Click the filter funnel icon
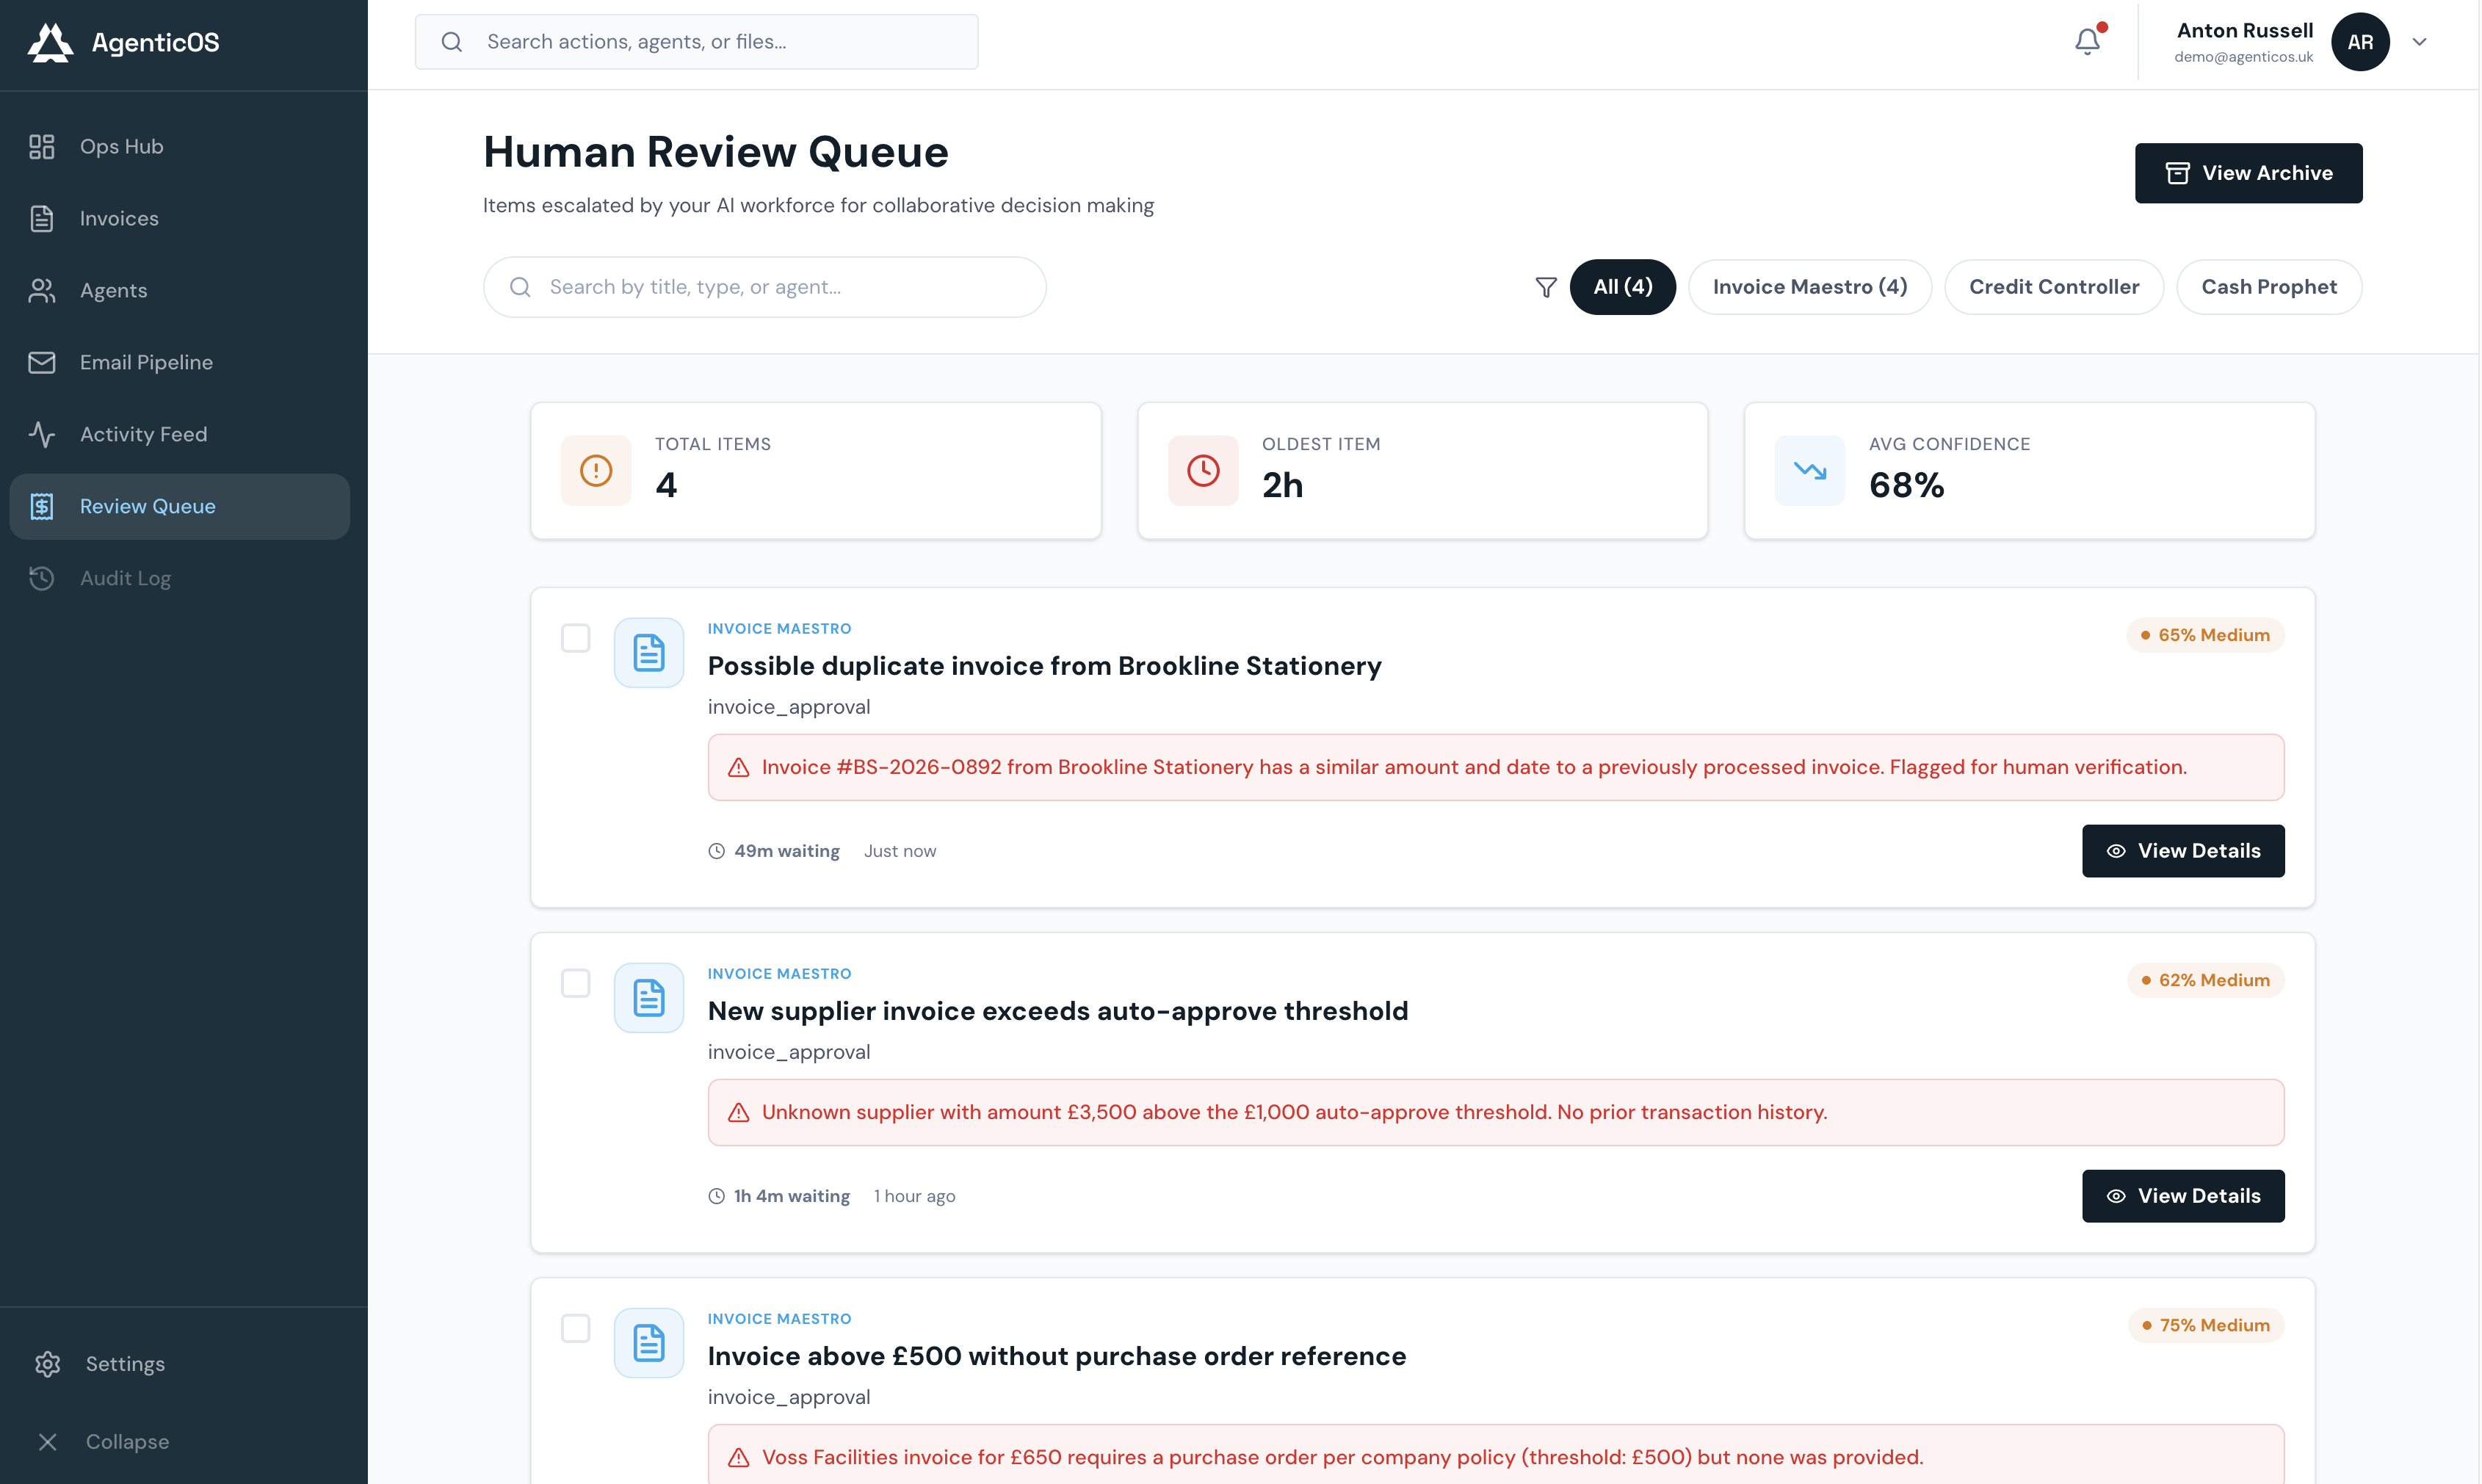Image resolution: width=2482 pixels, height=1484 pixels. pos(1546,288)
